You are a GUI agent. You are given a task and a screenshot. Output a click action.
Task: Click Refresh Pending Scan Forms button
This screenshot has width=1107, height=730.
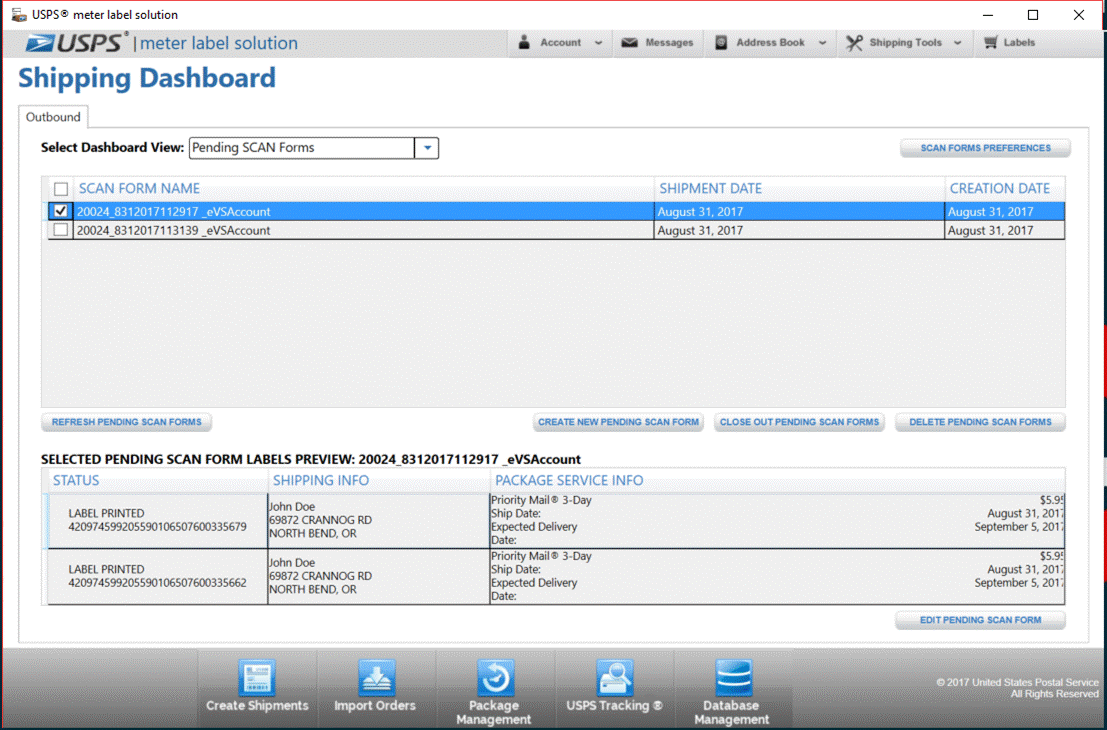click(x=127, y=422)
